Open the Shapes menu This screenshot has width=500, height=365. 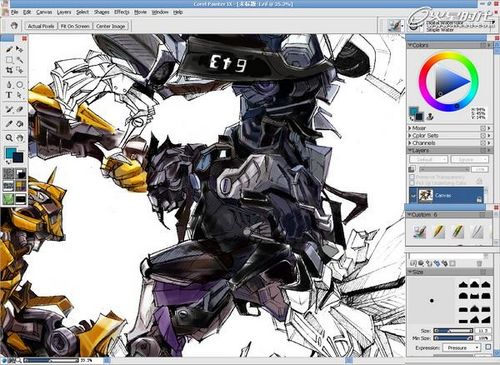click(102, 12)
